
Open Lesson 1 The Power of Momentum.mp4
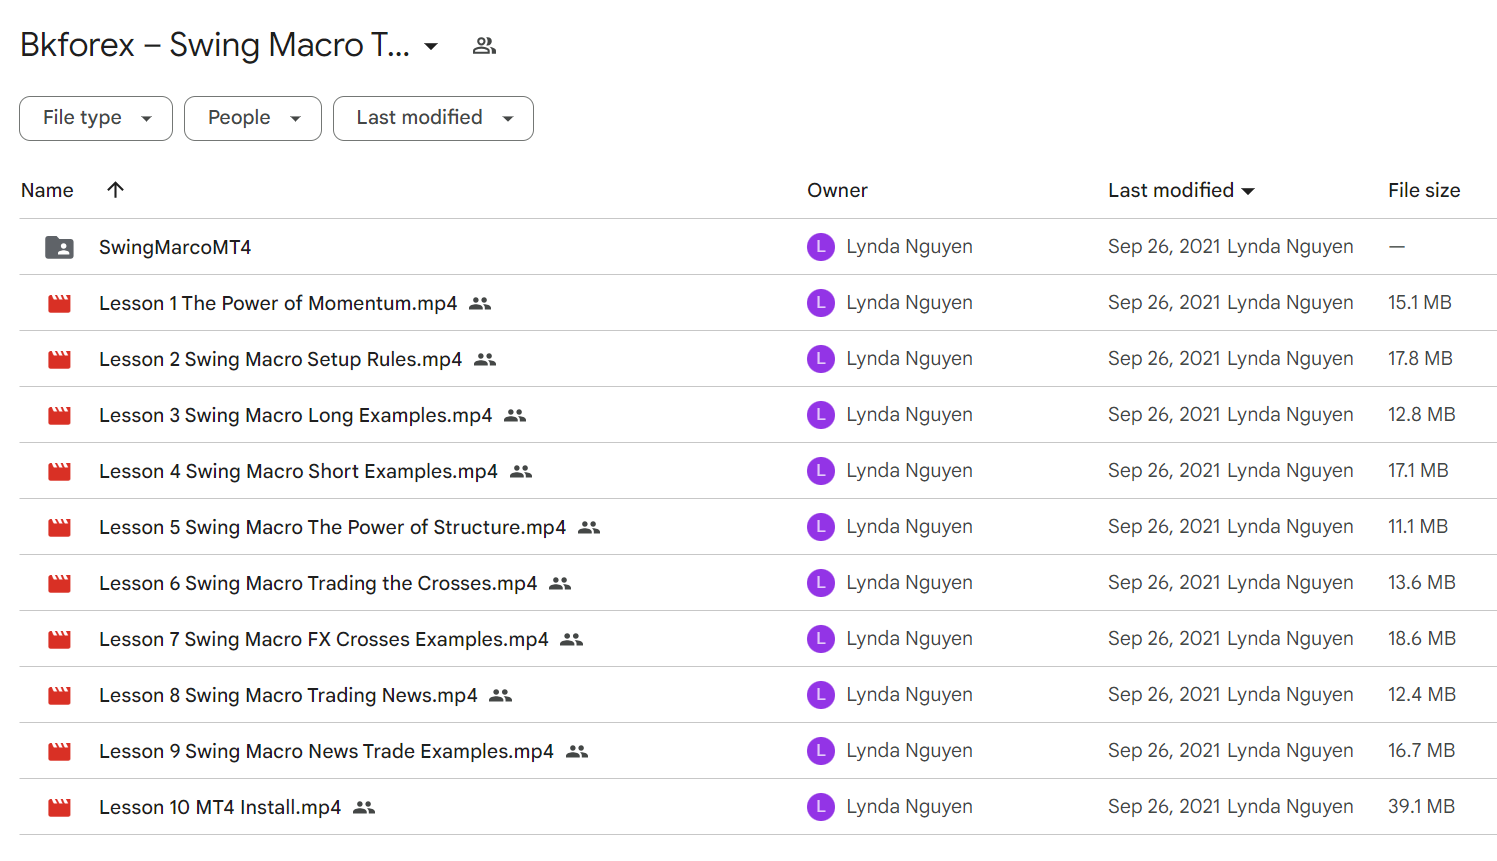click(278, 303)
